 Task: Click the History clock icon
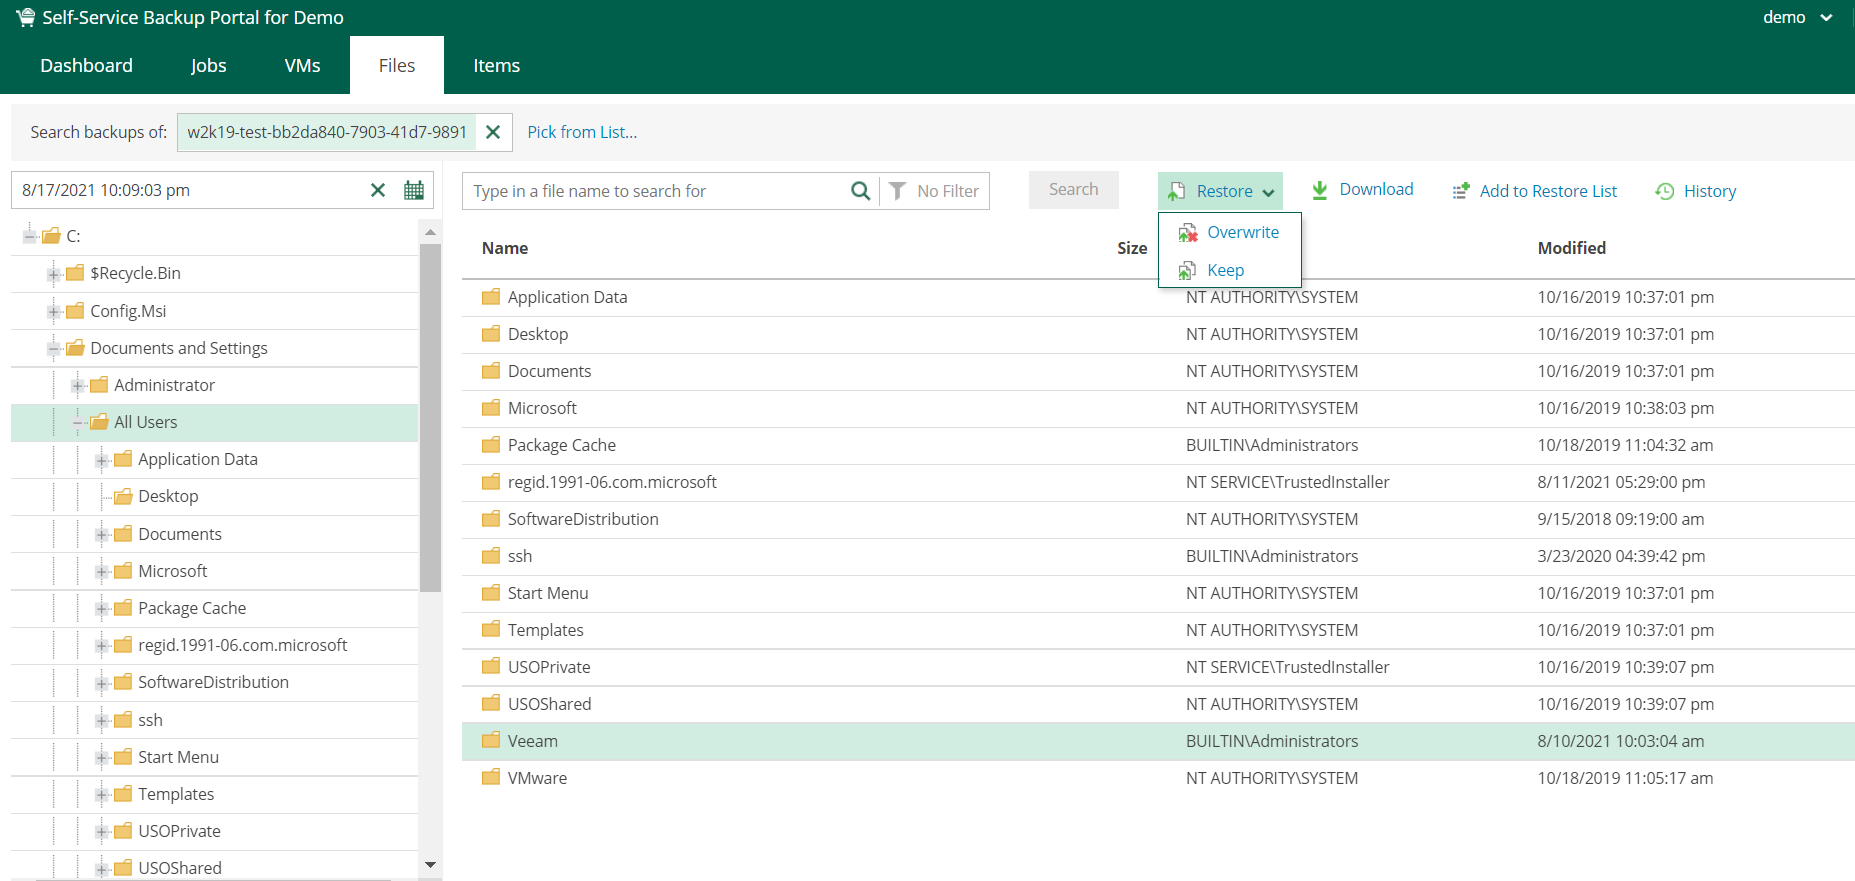[x=1665, y=191]
